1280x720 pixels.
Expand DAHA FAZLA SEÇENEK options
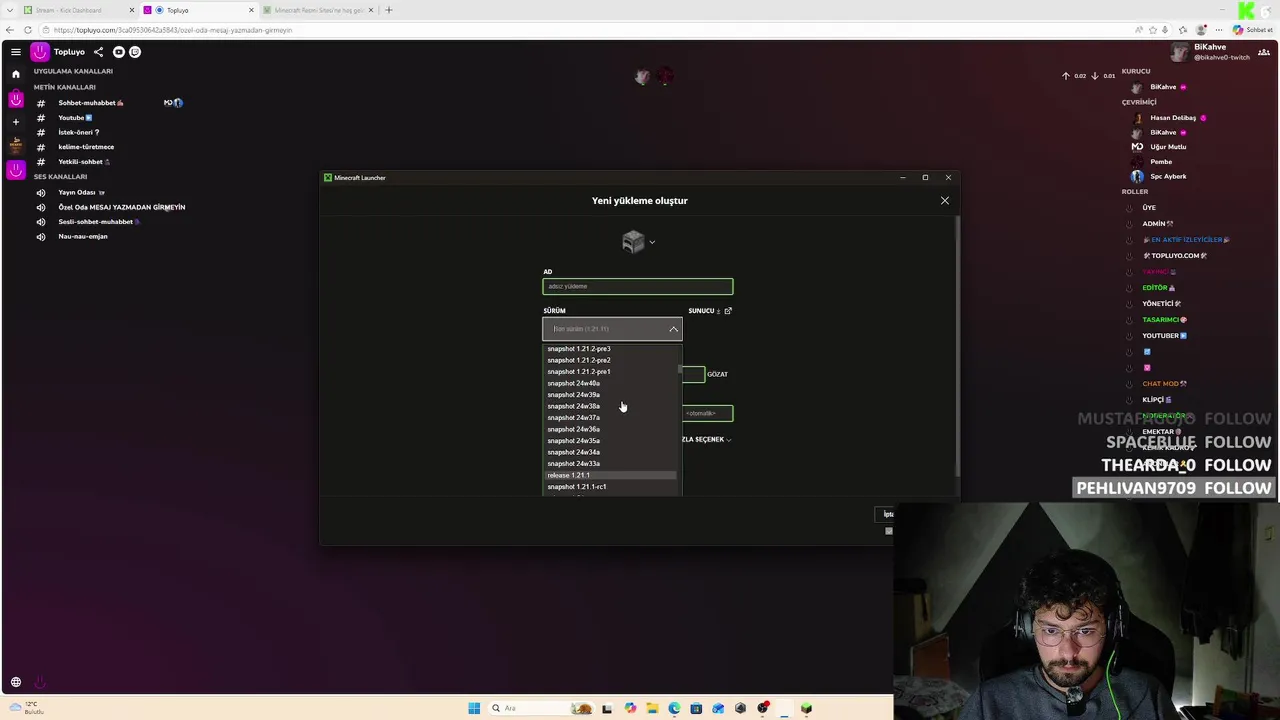click(x=706, y=440)
